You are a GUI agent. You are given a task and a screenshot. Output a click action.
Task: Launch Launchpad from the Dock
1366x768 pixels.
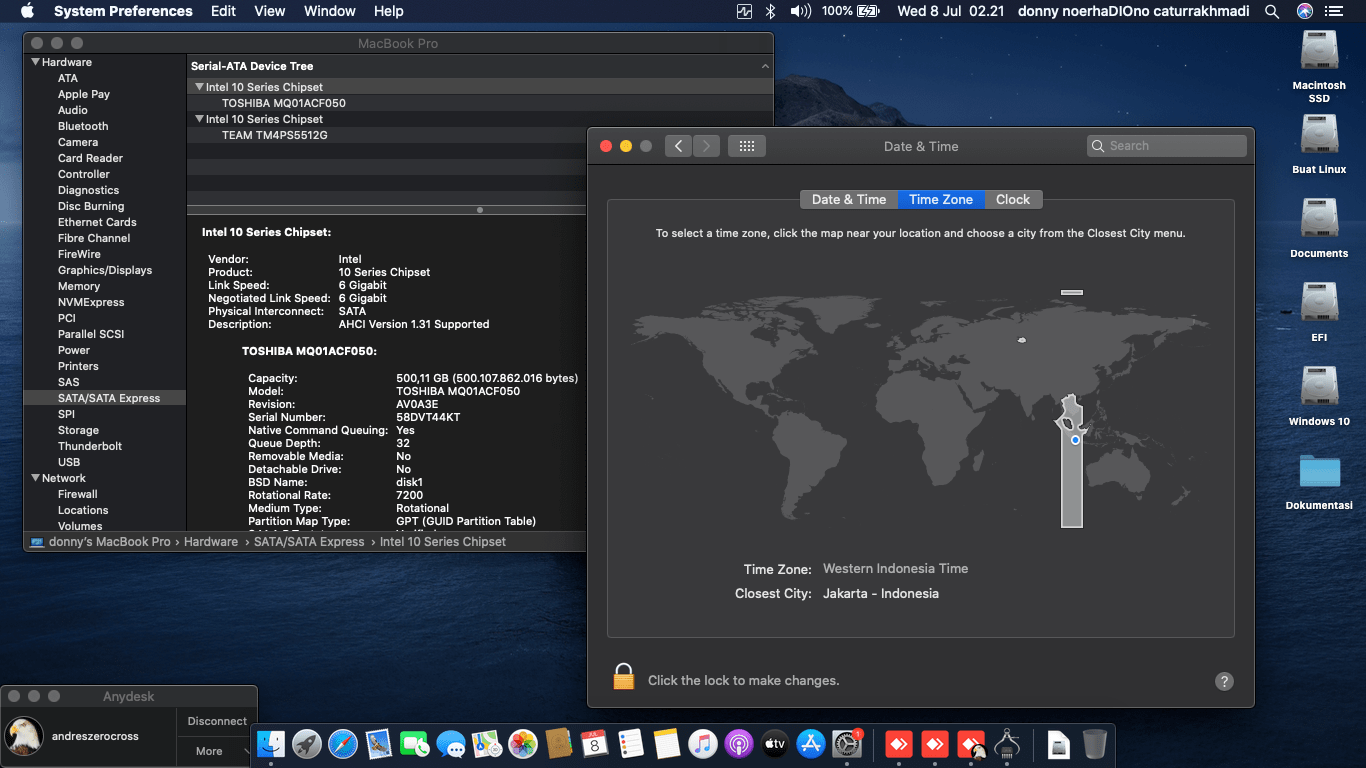click(x=307, y=744)
